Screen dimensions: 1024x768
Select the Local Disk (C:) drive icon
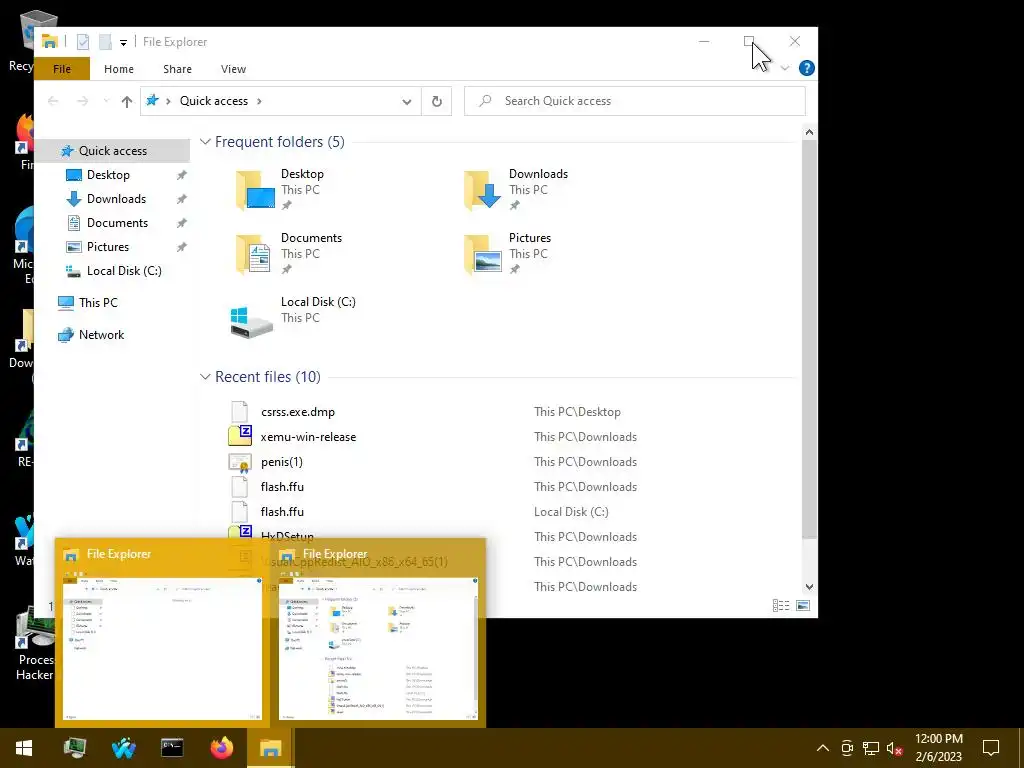pos(251,321)
